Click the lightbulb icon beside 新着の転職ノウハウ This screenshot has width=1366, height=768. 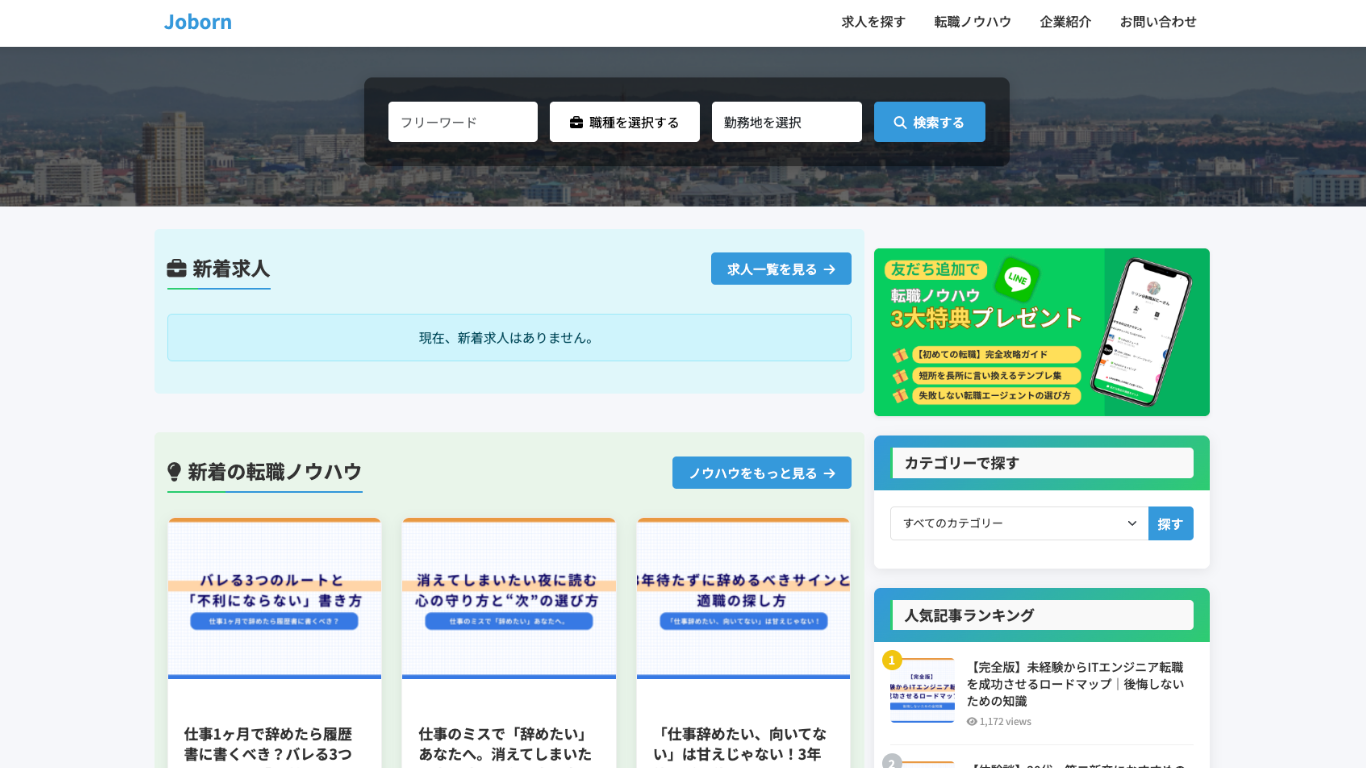click(x=174, y=472)
